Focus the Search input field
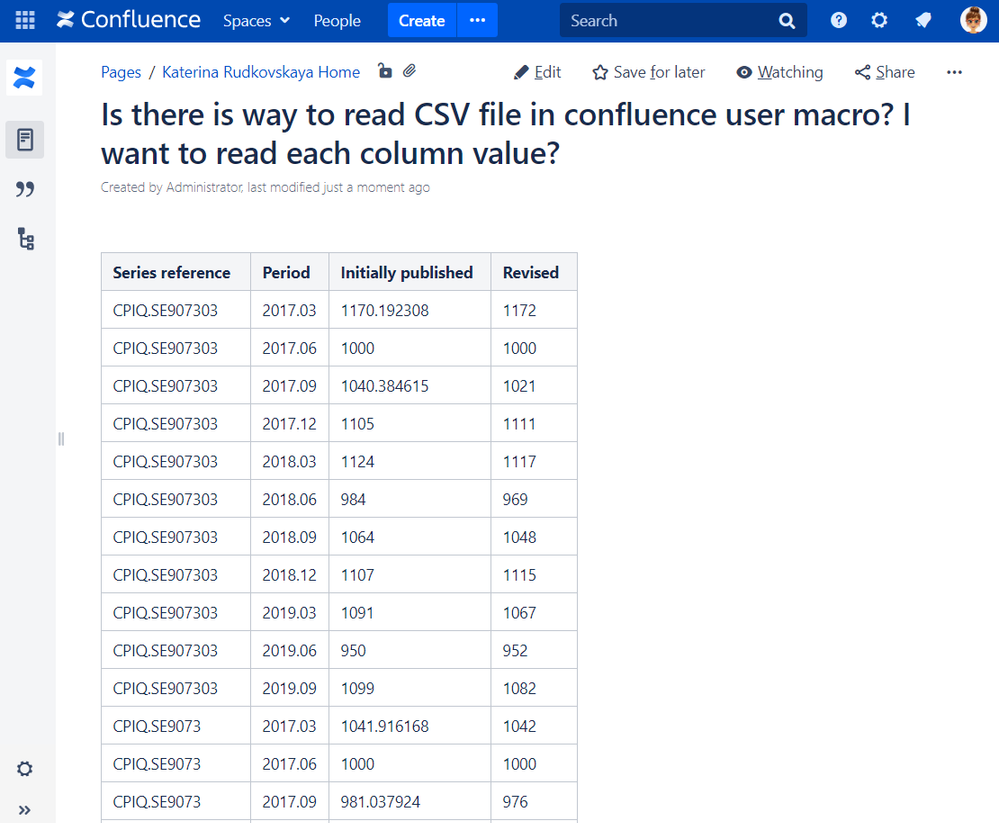This screenshot has height=823, width=999. (x=669, y=20)
